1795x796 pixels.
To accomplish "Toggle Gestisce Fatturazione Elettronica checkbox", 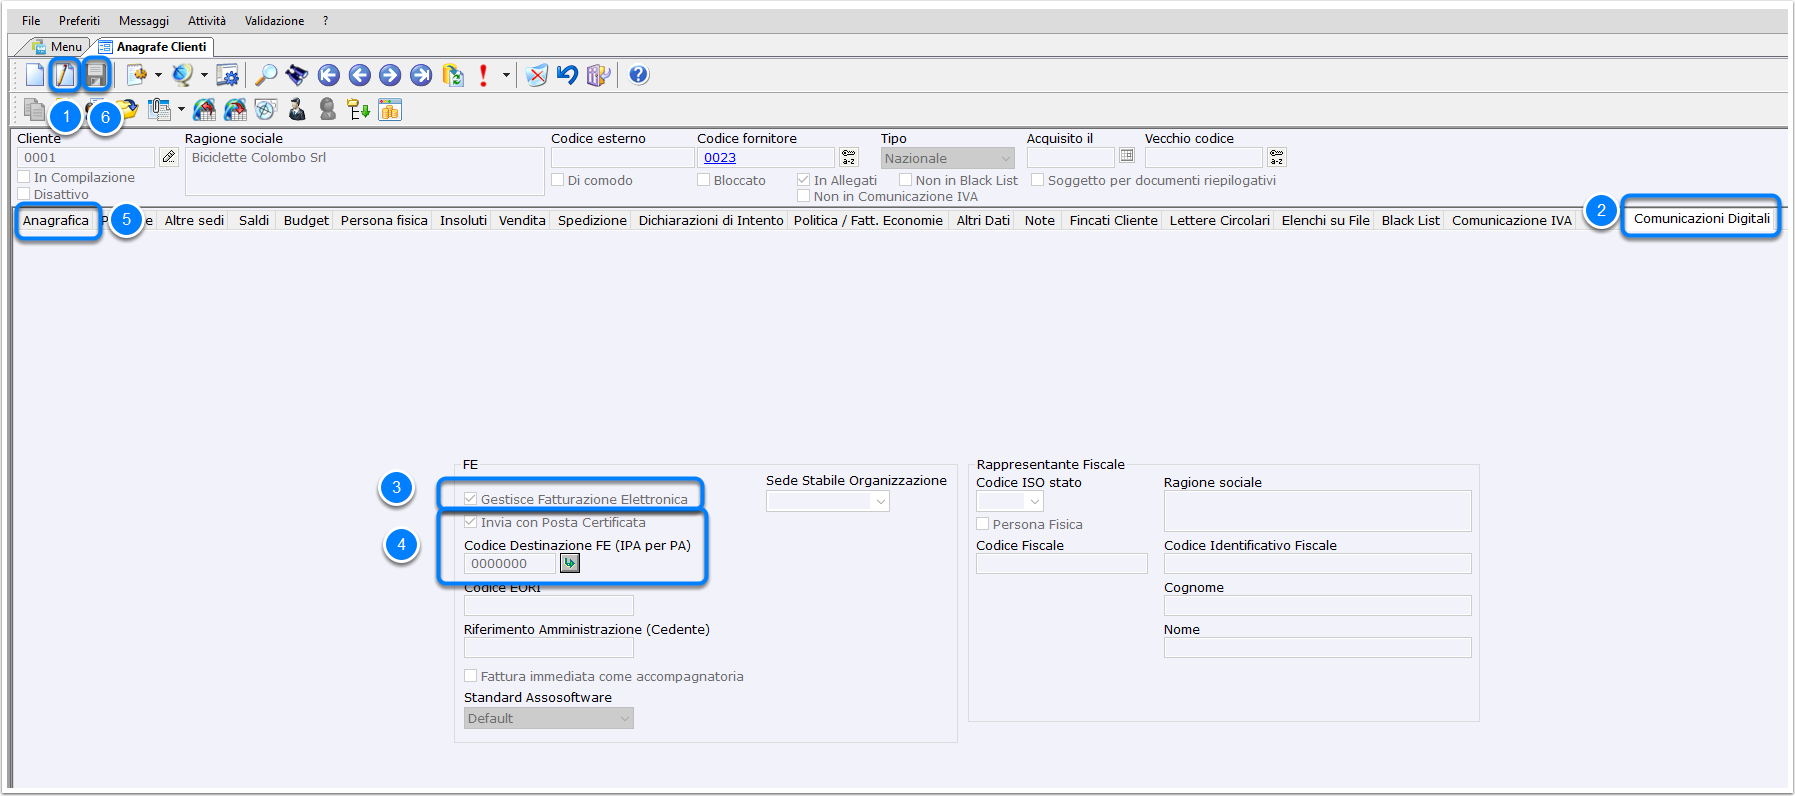I will point(471,499).
